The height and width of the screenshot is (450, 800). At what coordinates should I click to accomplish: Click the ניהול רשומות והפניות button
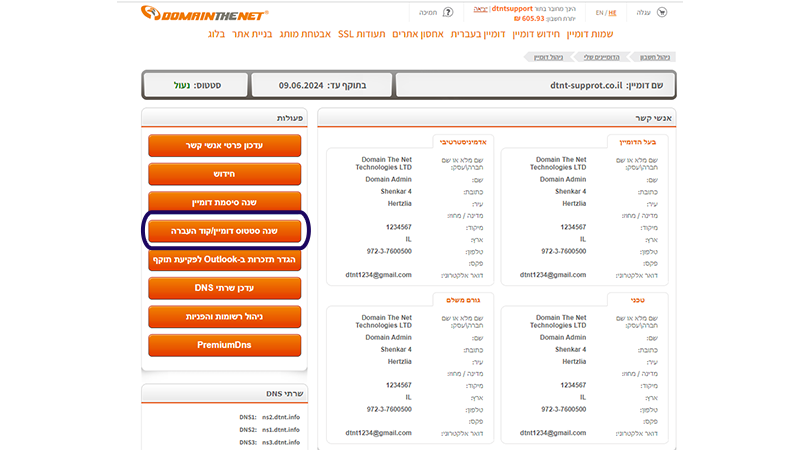(x=224, y=317)
